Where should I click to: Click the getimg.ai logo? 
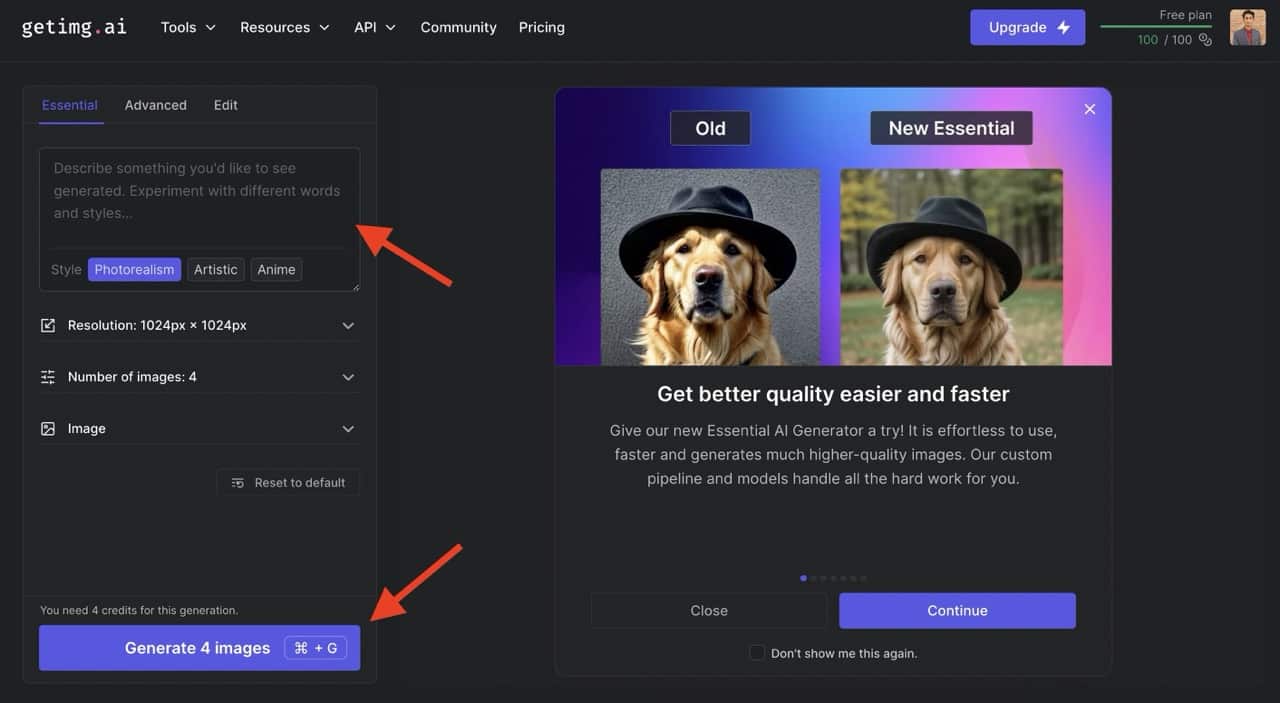(x=73, y=27)
